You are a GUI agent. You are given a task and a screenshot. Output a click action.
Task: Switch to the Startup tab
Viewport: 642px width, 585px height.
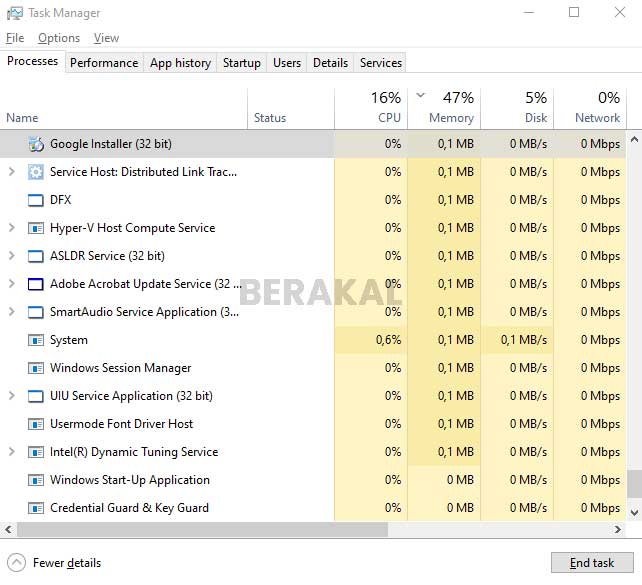242,63
